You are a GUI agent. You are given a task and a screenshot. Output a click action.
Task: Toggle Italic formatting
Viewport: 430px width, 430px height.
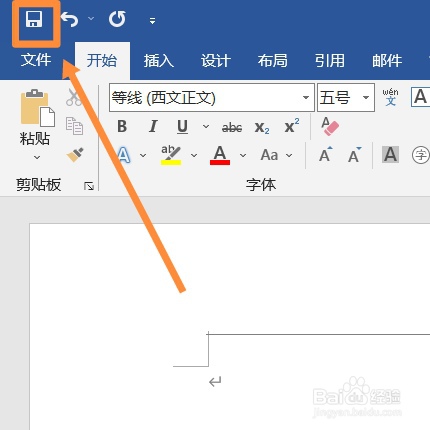[153, 127]
